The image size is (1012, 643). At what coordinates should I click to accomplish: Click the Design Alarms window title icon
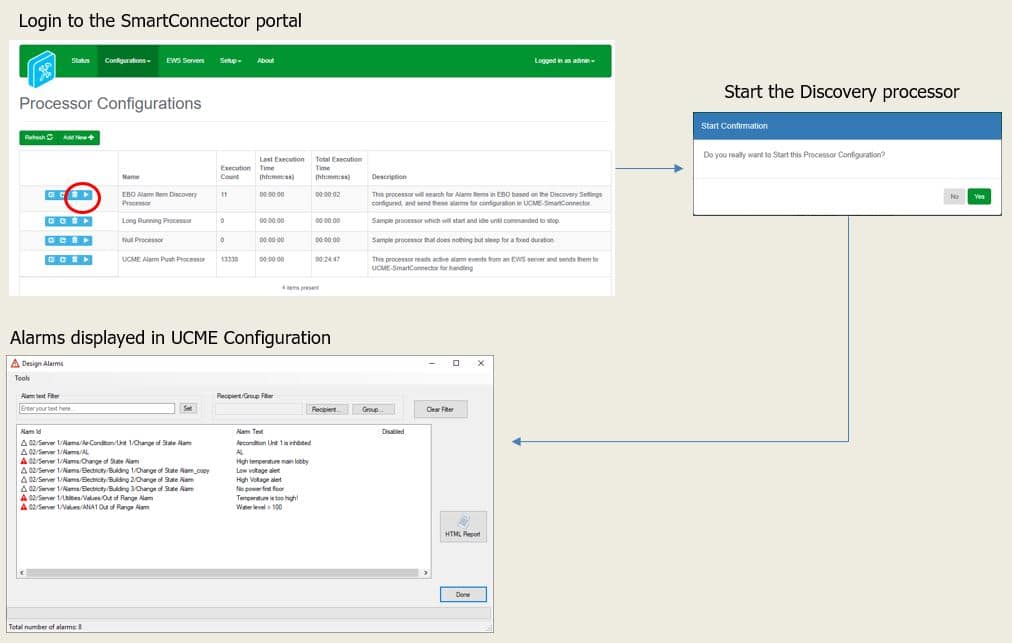pos(15,363)
